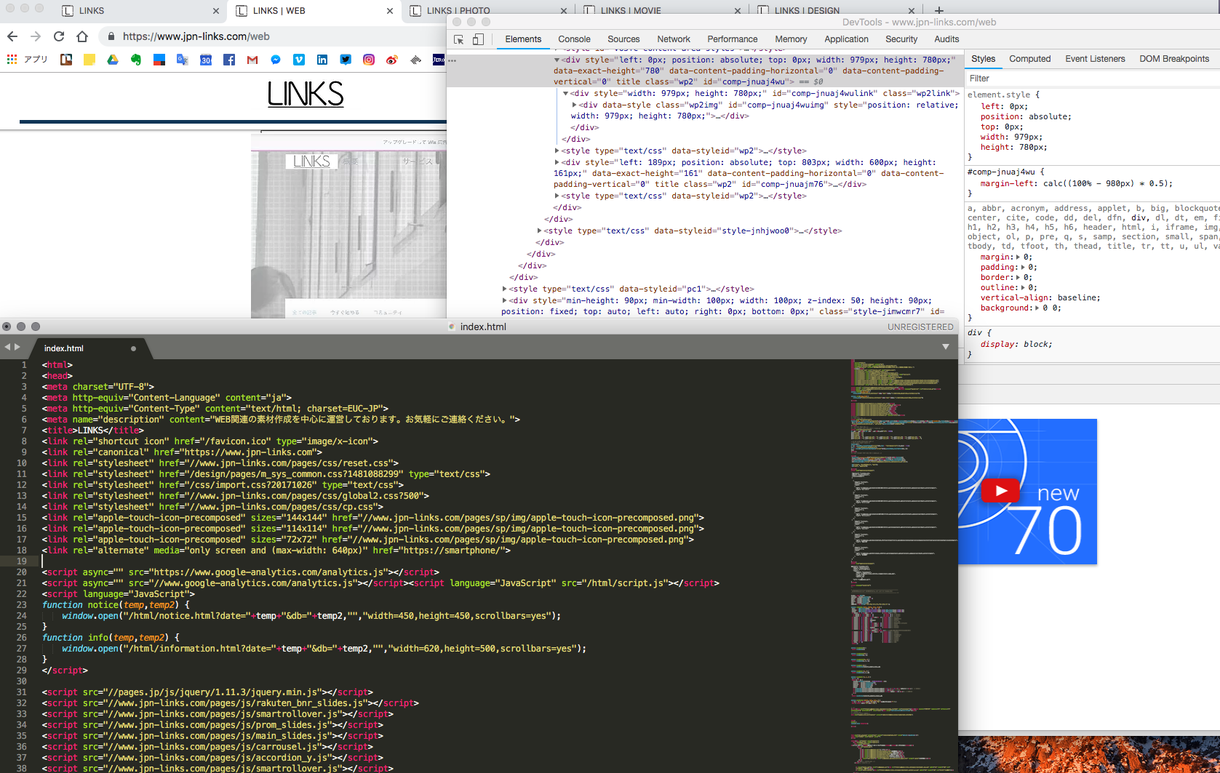
Task: Activate the DevTools element inspector arrow icon
Action: click(x=459, y=40)
